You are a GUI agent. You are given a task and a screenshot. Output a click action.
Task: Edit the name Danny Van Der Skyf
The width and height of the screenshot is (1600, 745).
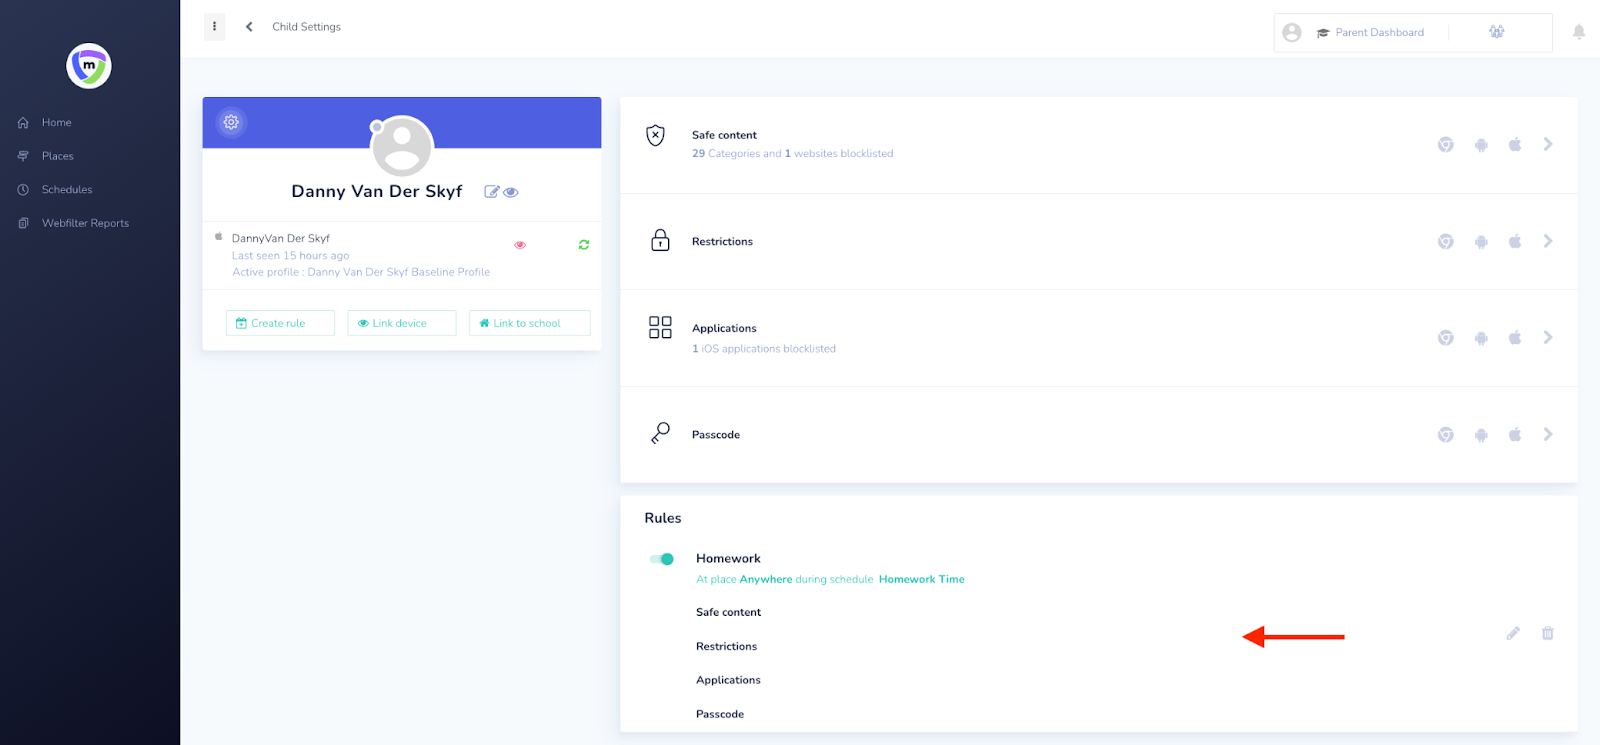(x=491, y=192)
